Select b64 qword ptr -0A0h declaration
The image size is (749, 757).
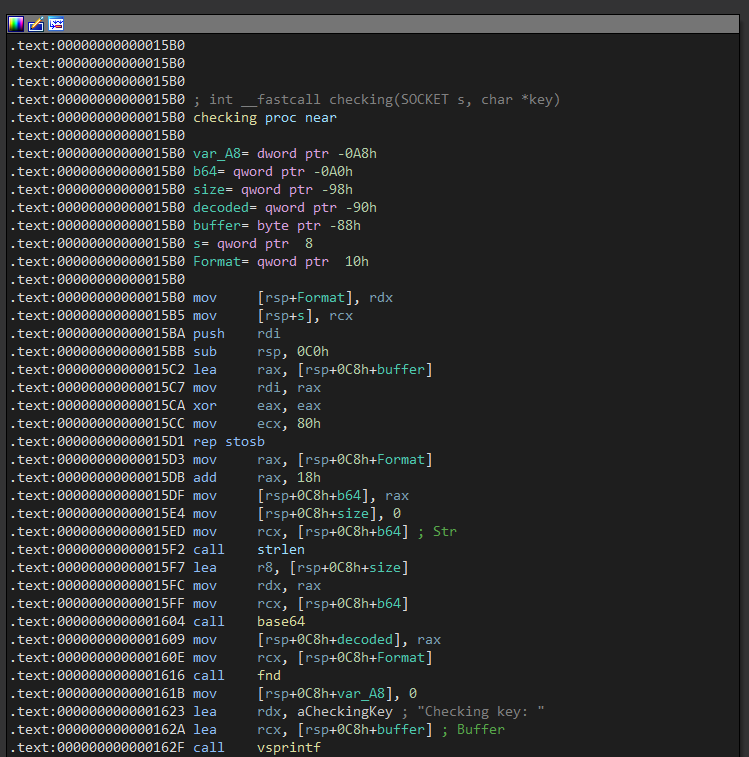273,171
